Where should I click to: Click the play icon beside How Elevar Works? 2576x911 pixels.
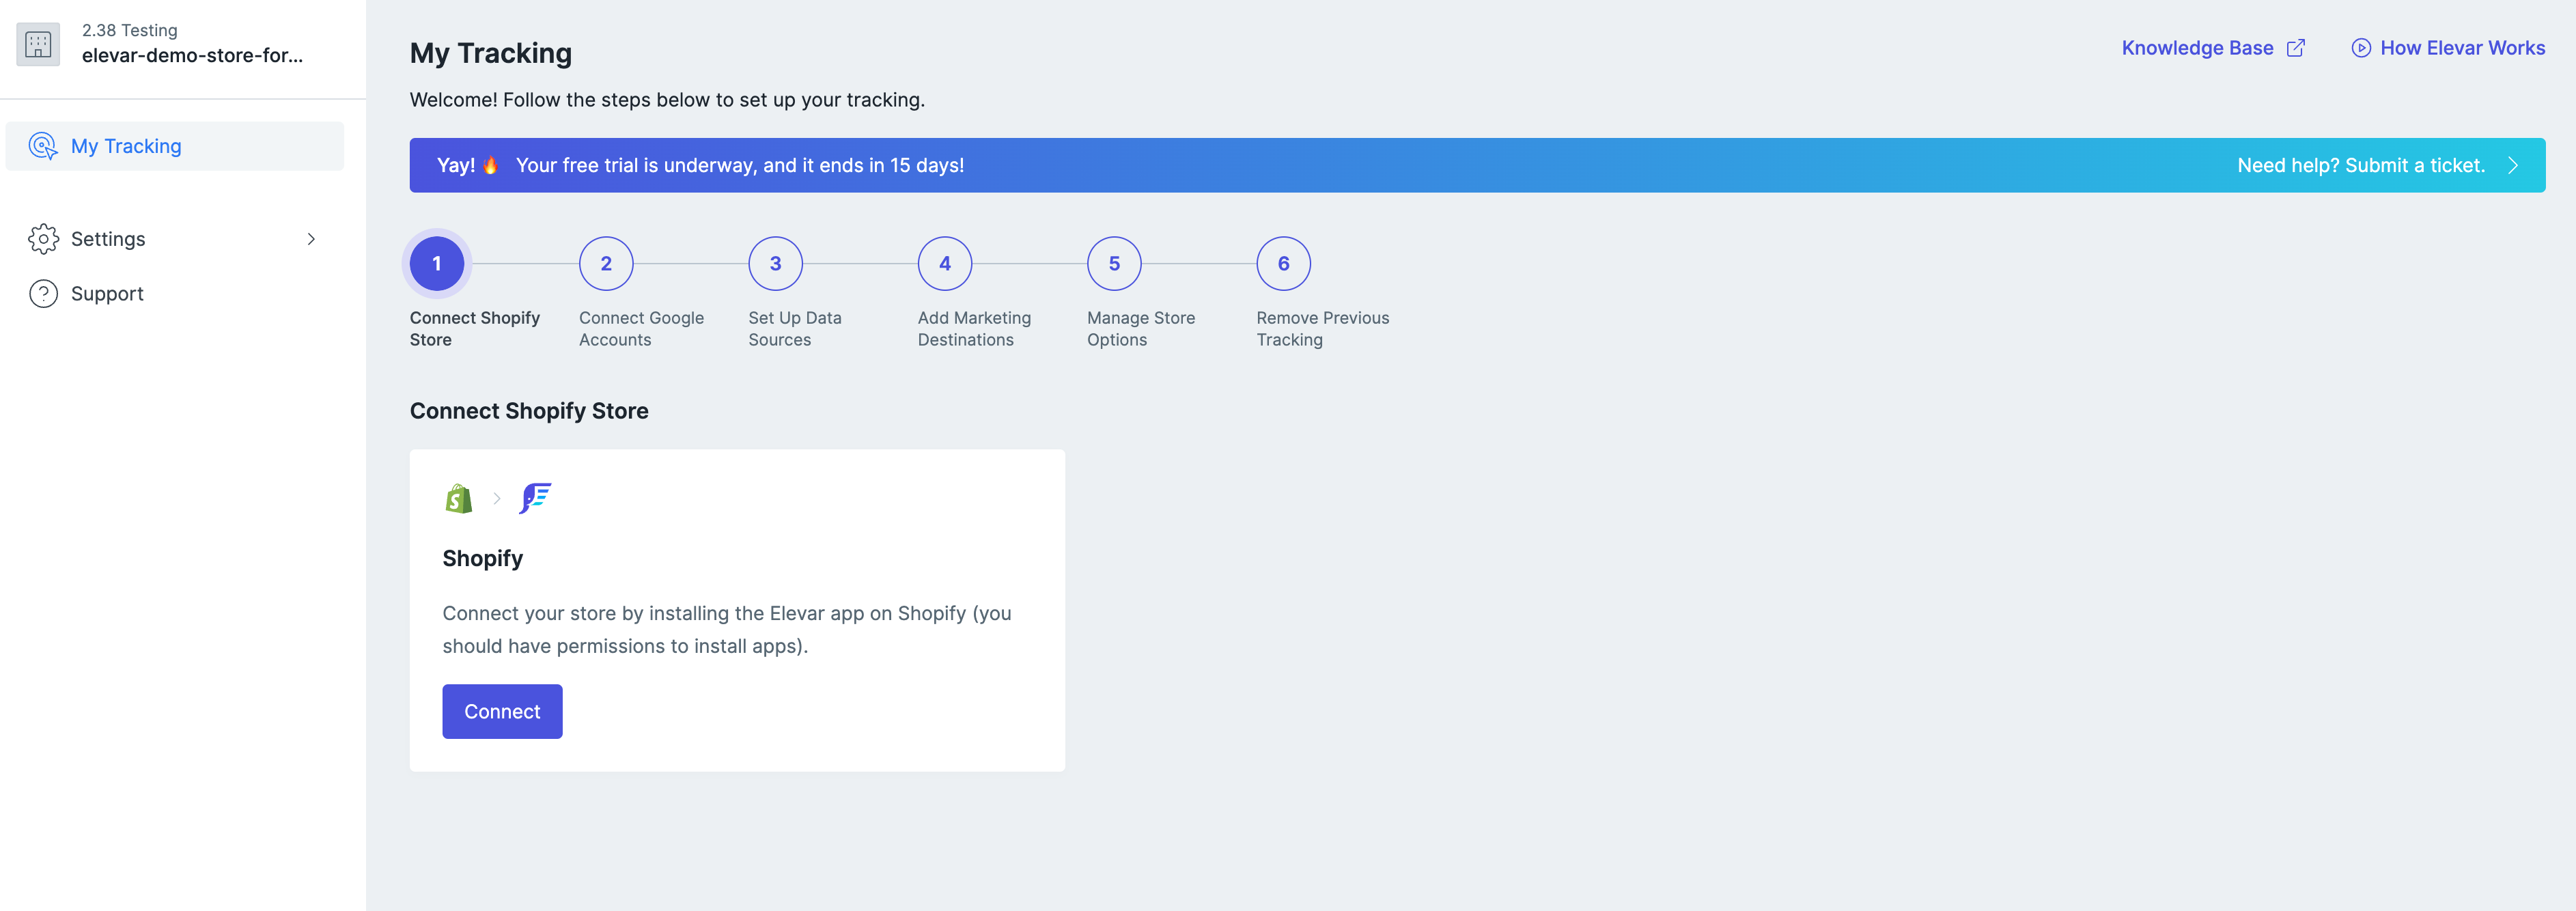tap(2360, 48)
